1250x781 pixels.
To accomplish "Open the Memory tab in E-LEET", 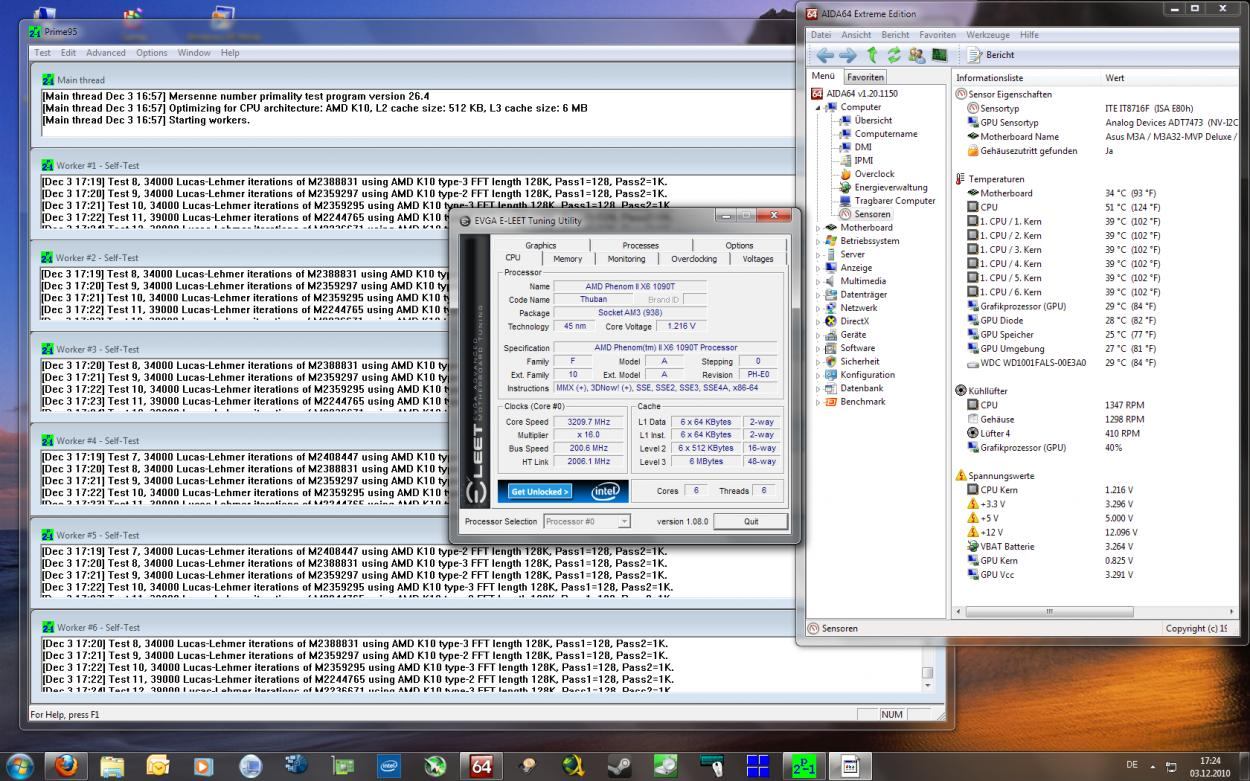I will point(567,259).
